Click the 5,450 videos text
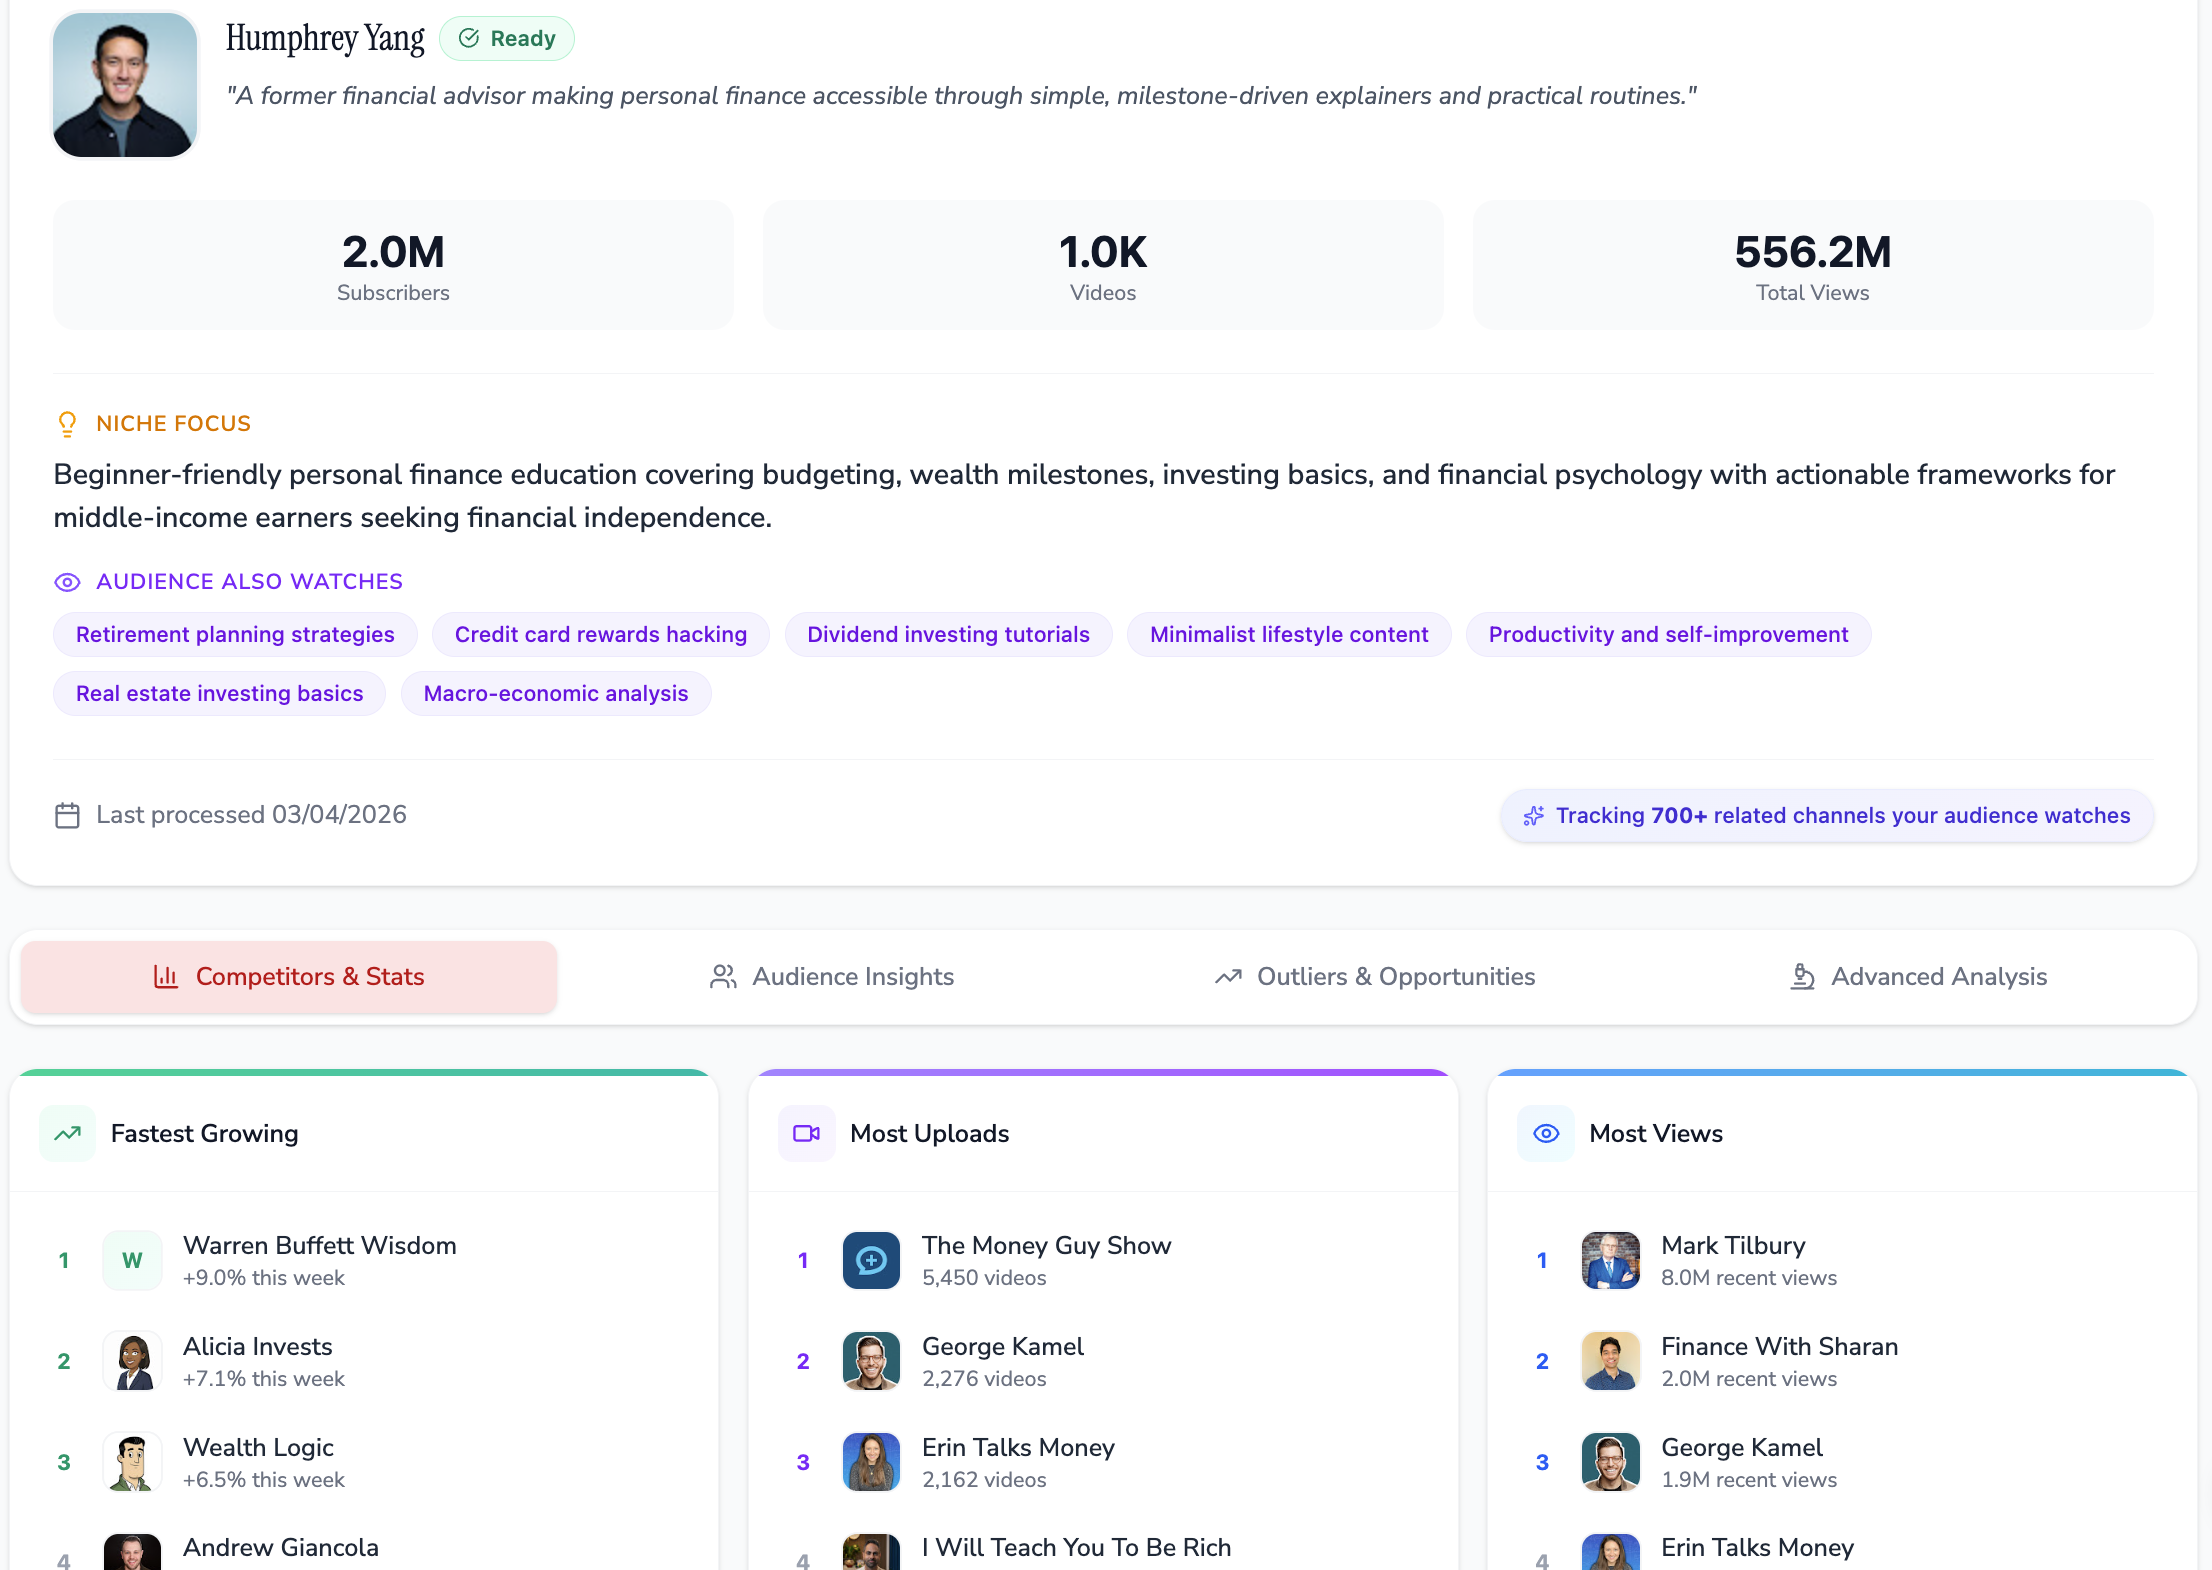The image size is (2212, 1570). (x=984, y=1278)
